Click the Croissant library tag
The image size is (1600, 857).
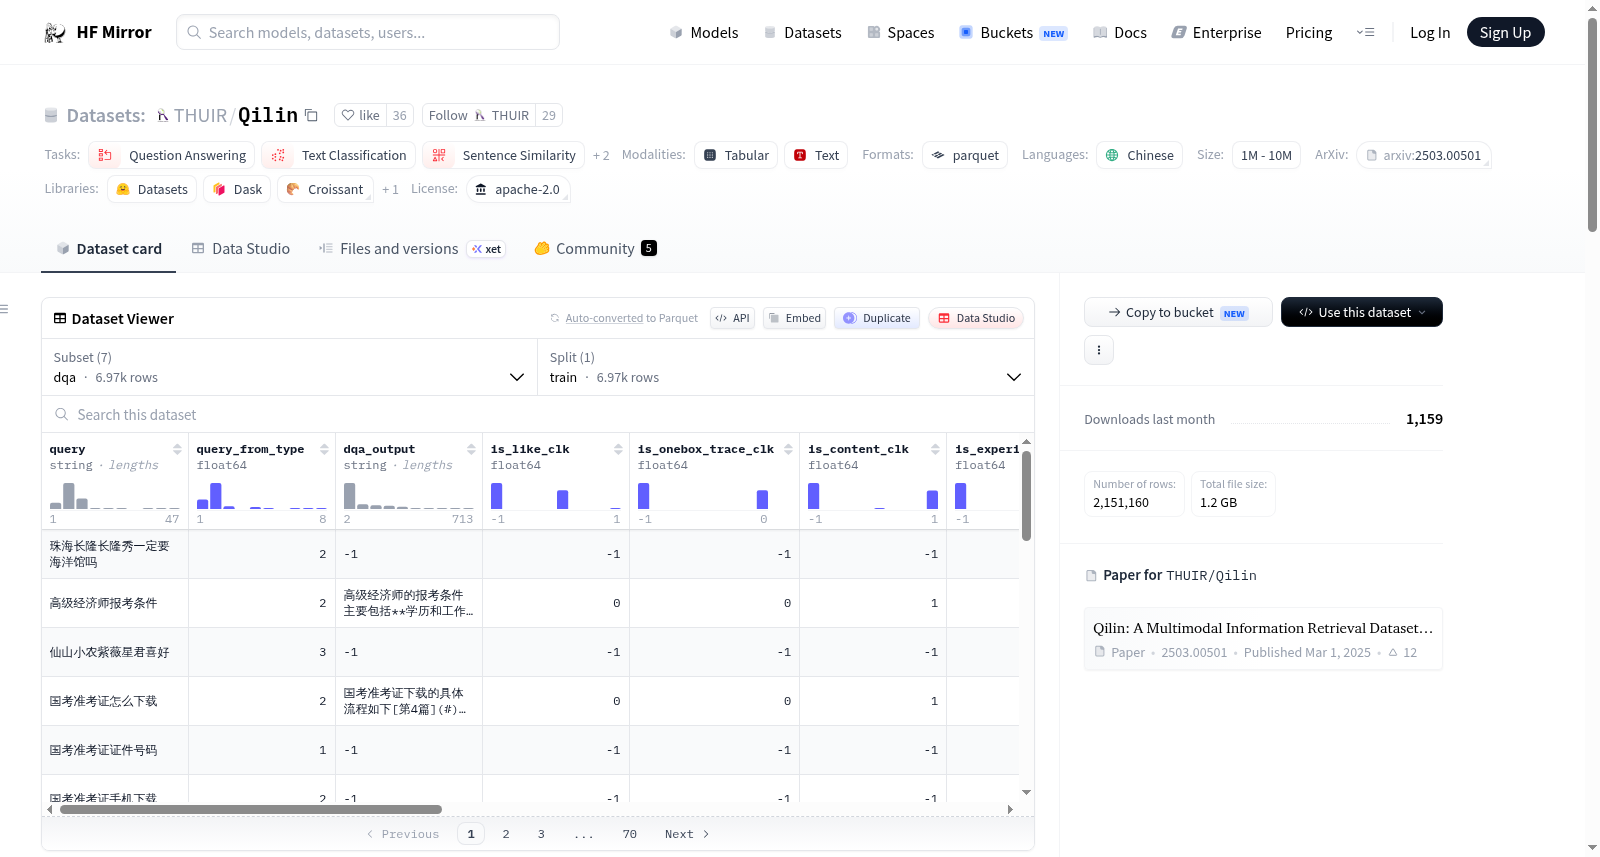(x=325, y=189)
